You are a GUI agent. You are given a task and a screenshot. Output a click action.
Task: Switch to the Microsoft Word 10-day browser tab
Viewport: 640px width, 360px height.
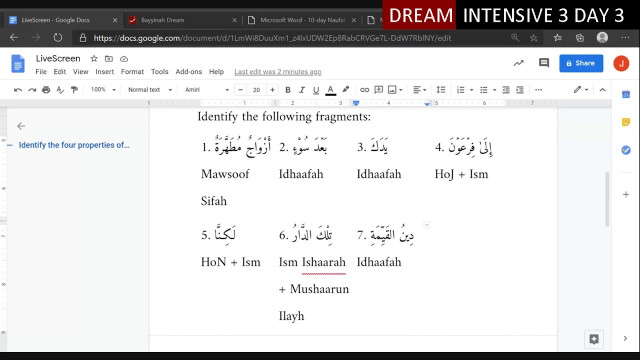[302, 20]
